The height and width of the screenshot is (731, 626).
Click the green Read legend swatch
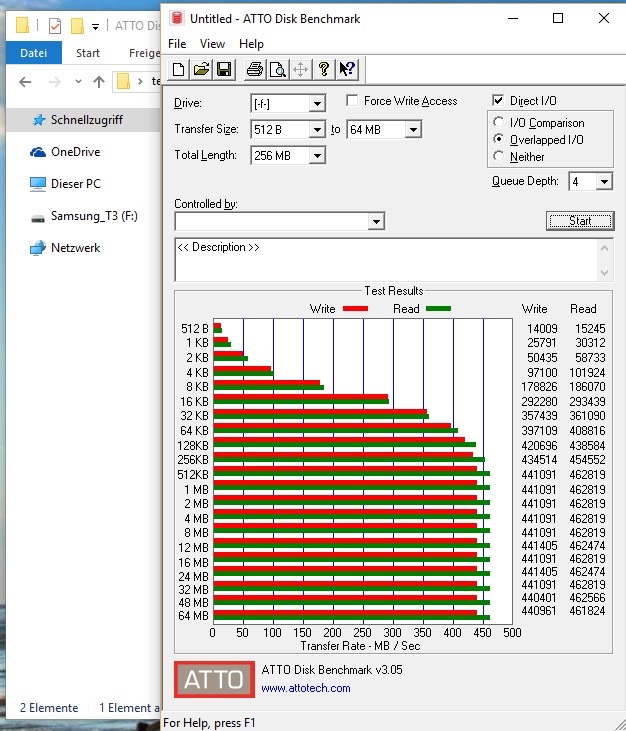[x=438, y=309]
